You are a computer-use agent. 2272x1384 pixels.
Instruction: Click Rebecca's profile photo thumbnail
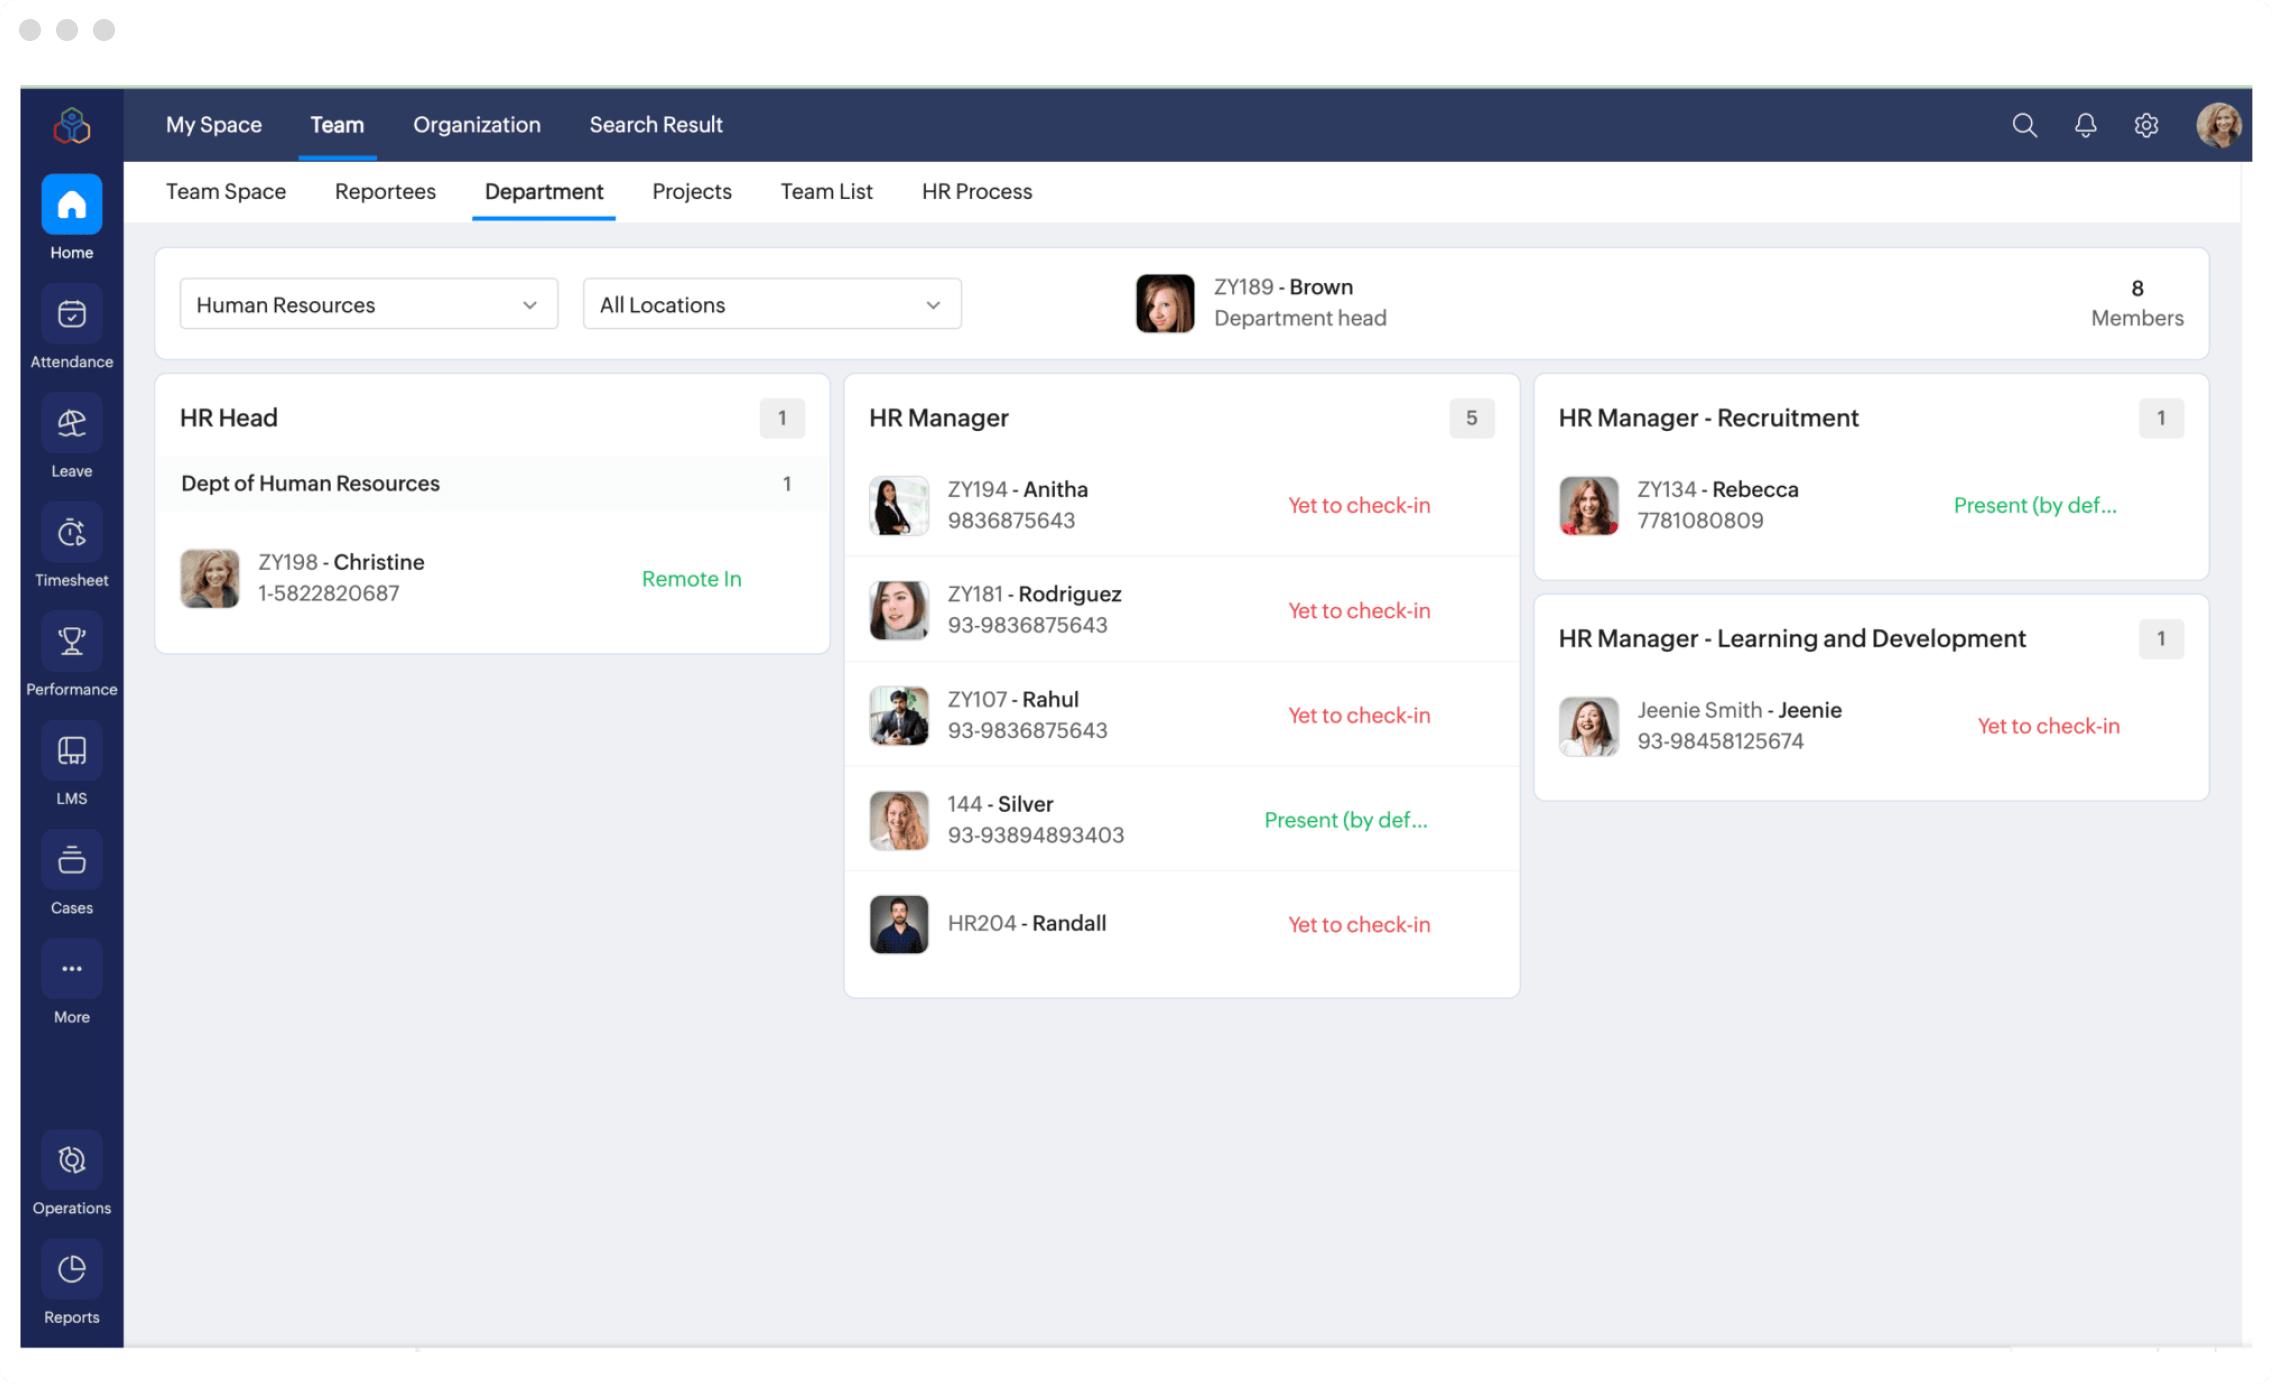click(x=1588, y=505)
